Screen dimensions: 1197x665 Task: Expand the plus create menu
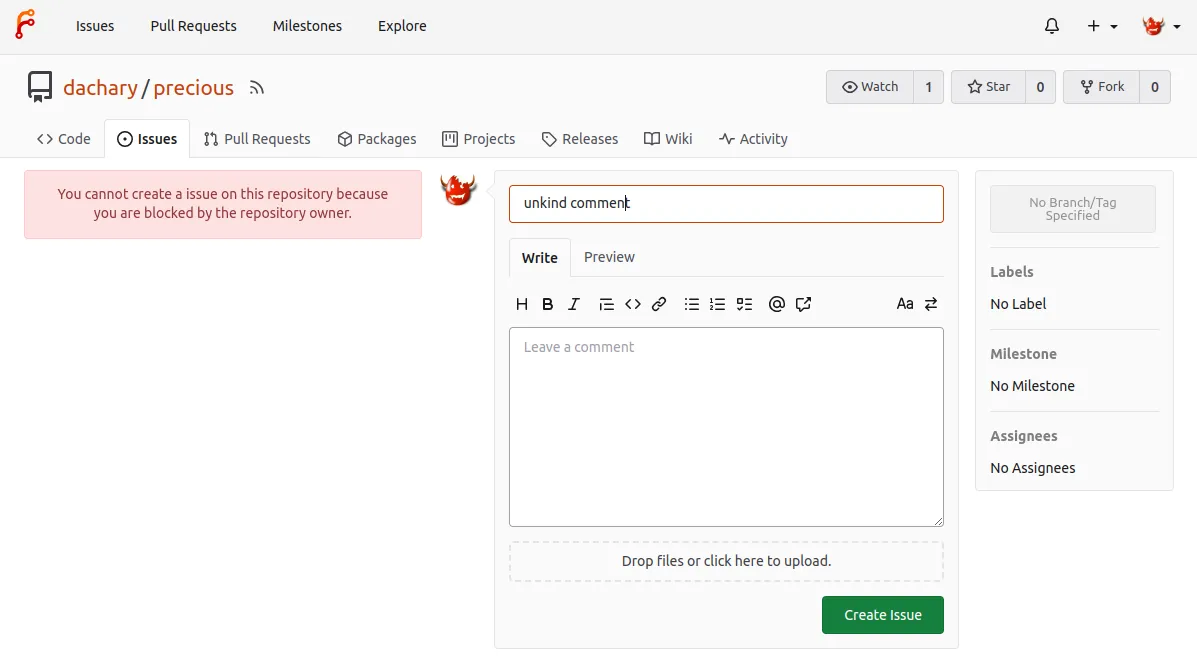point(1102,27)
